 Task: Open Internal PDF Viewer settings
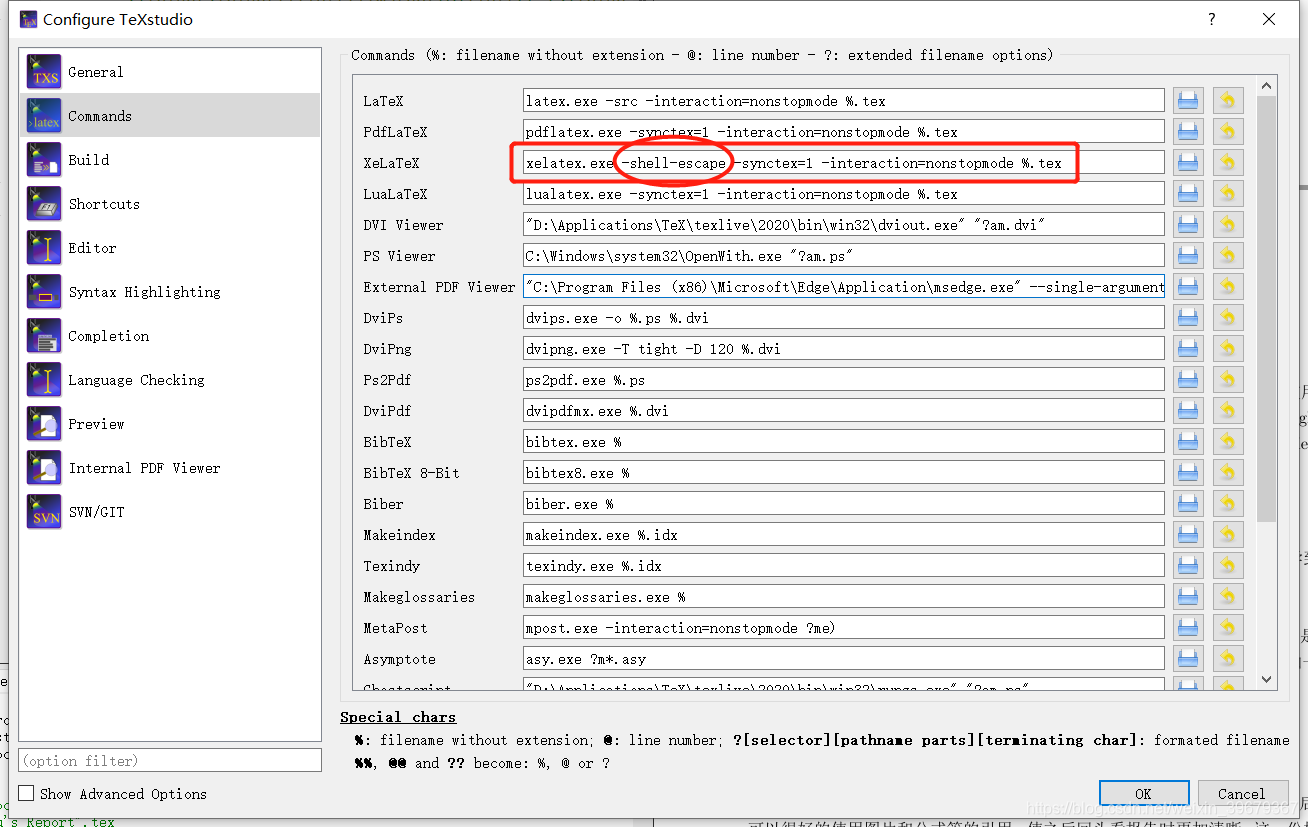click(170, 468)
